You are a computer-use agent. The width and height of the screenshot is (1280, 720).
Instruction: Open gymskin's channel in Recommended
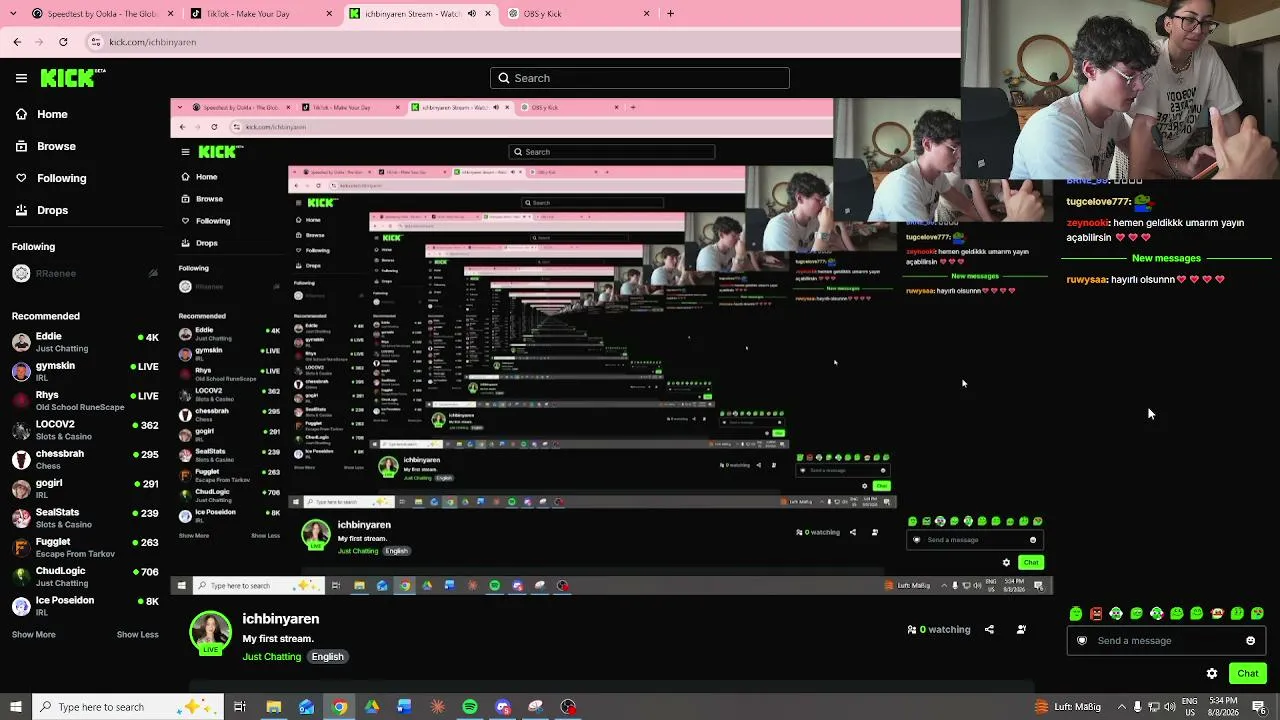click(86, 371)
